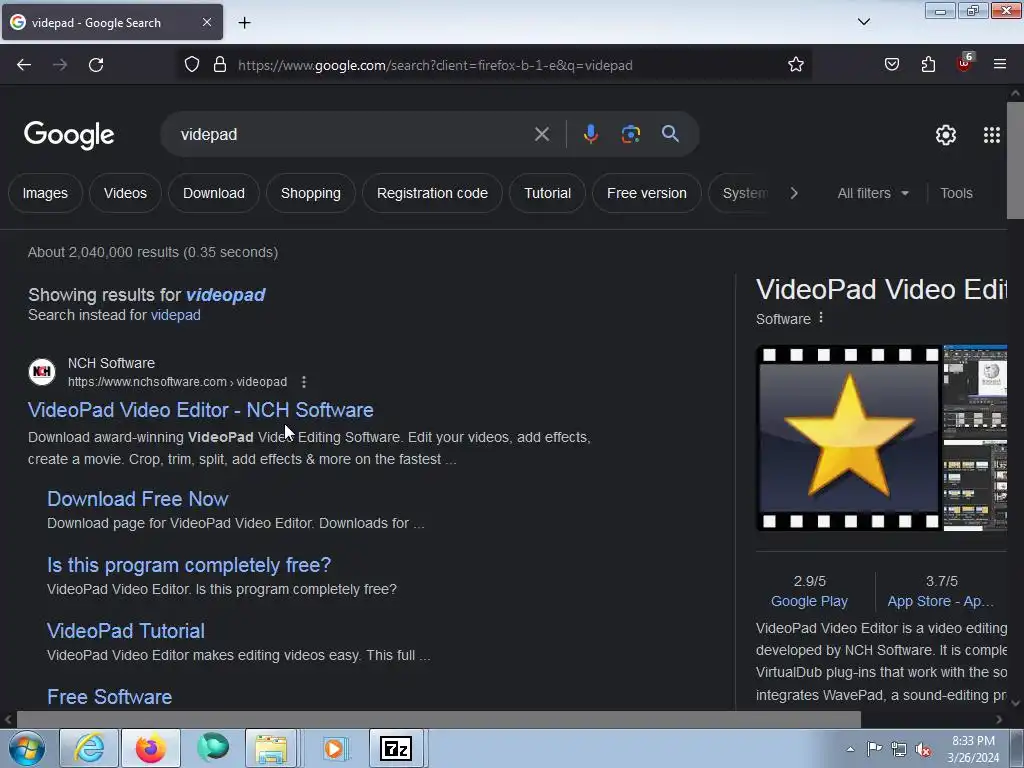The width and height of the screenshot is (1024, 768).
Task: Open 7-Zip from the taskbar
Action: pos(396,748)
